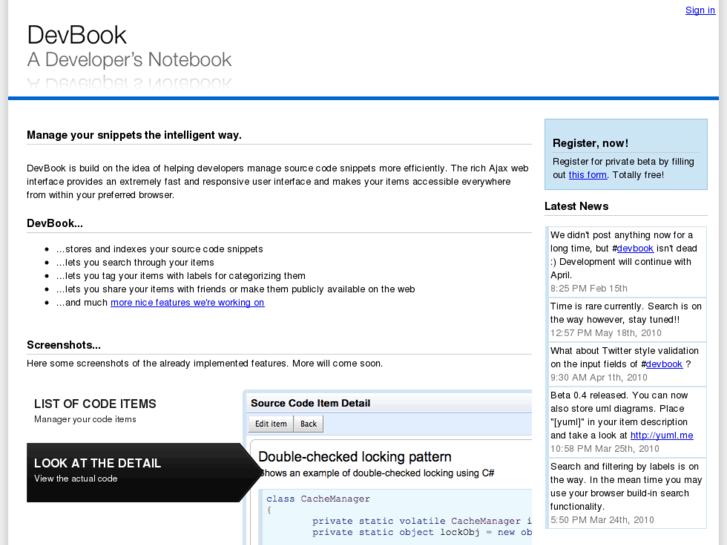The image size is (727, 545).
Task: Open the first #devbook hashtag link
Action: coord(635,248)
